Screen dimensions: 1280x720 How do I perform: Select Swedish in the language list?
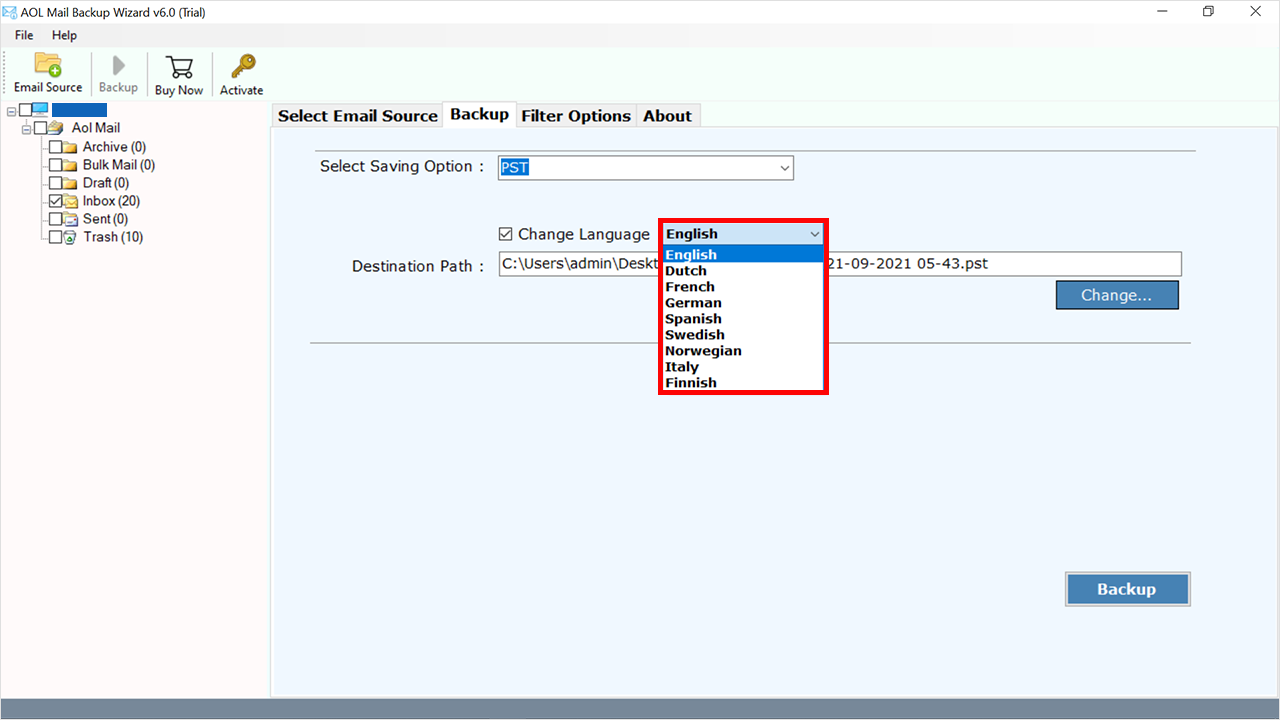tap(743, 335)
